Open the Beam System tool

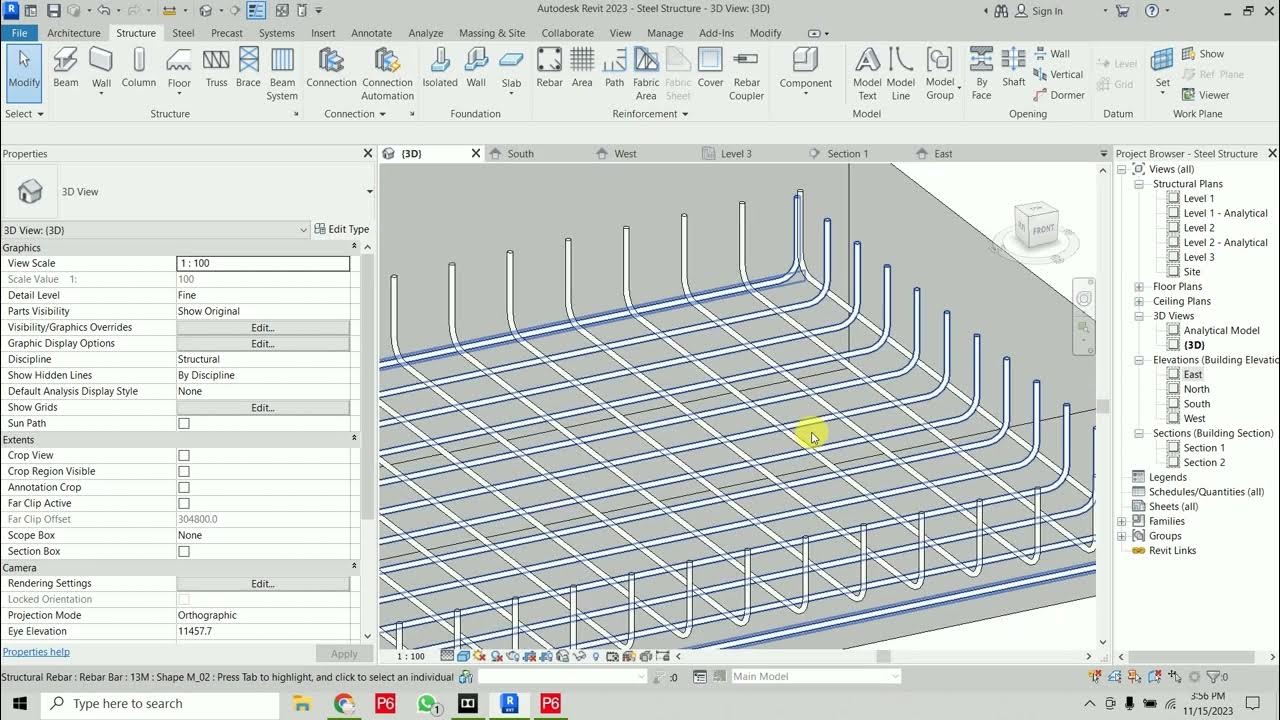tap(282, 74)
